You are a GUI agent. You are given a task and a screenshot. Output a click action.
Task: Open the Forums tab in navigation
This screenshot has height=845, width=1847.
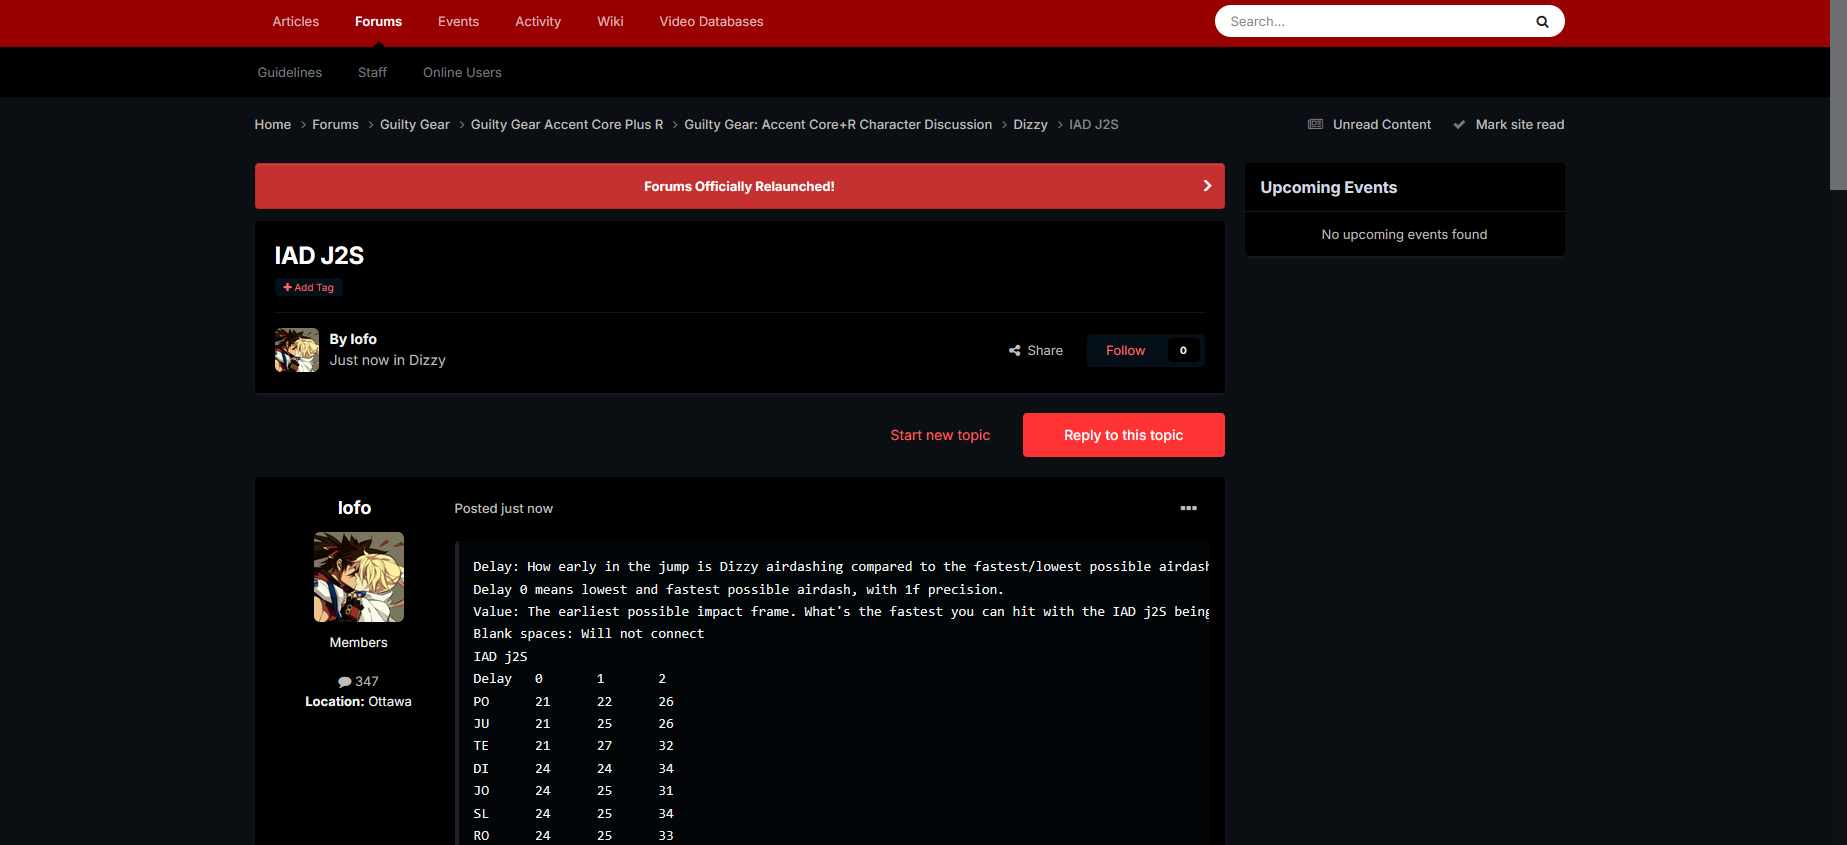click(x=378, y=22)
